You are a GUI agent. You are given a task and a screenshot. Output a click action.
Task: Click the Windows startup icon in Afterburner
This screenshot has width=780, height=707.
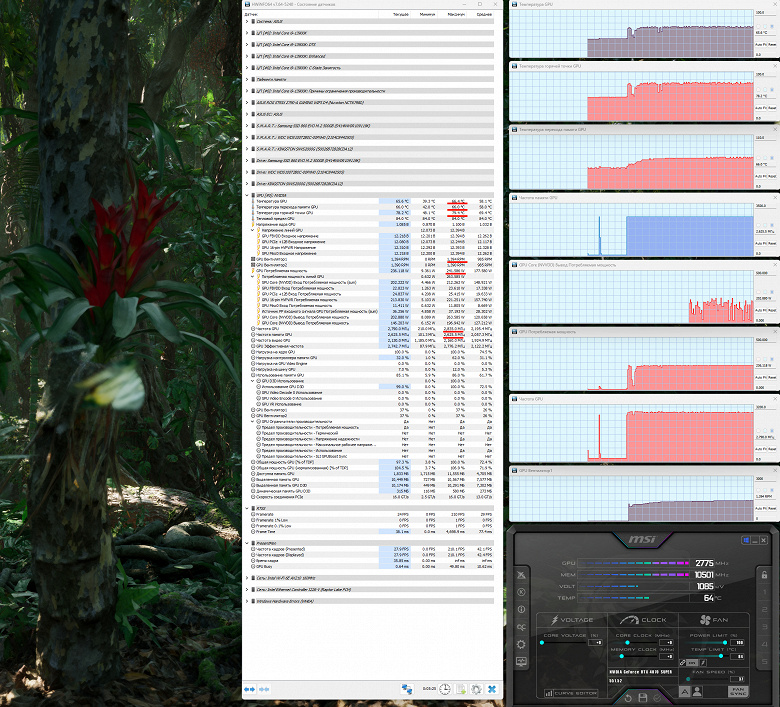(745, 540)
